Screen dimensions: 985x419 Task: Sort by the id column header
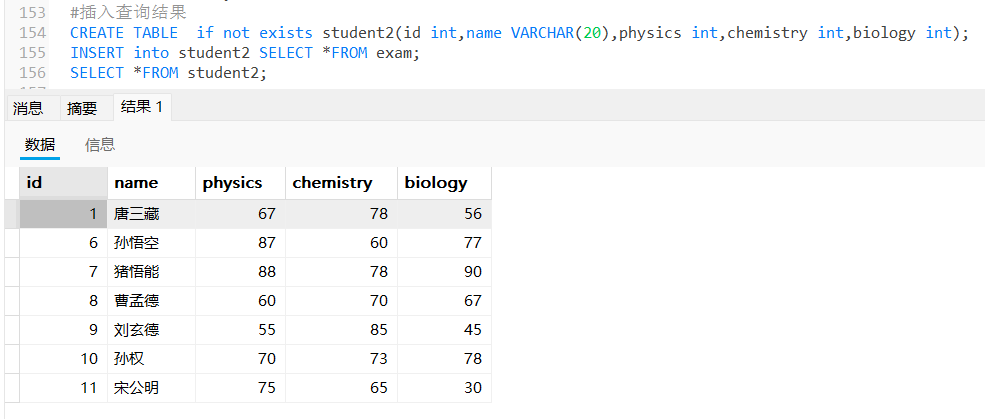pyautogui.click(x=63, y=183)
